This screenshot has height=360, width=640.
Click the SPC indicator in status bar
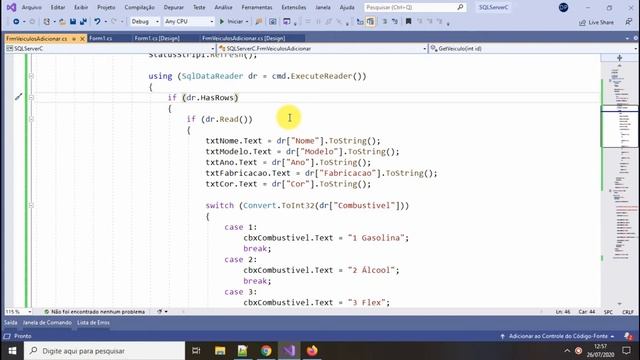pyautogui.click(x=608, y=312)
